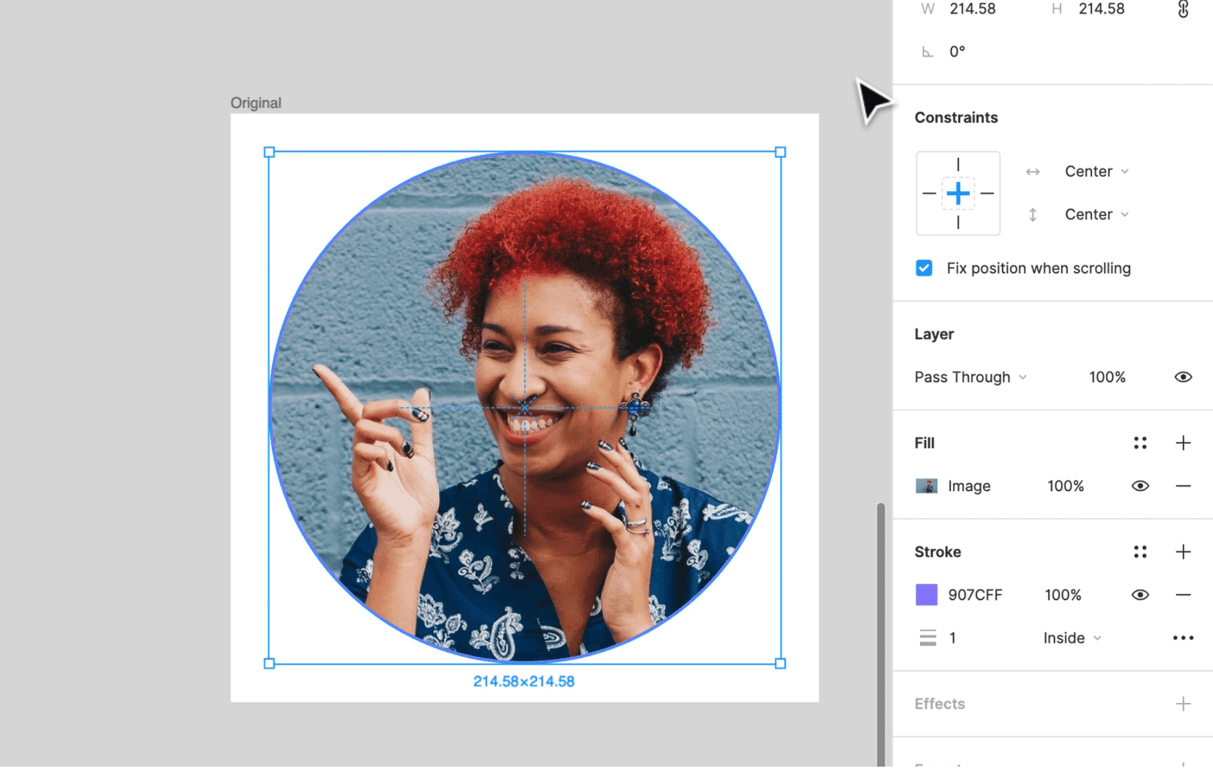Add a new fill with plus icon
The height and width of the screenshot is (768, 1213).
click(x=1183, y=443)
